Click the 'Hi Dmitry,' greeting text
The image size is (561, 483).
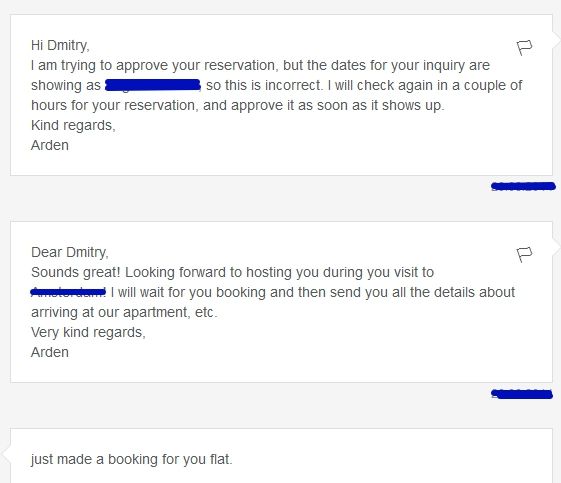pos(60,45)
